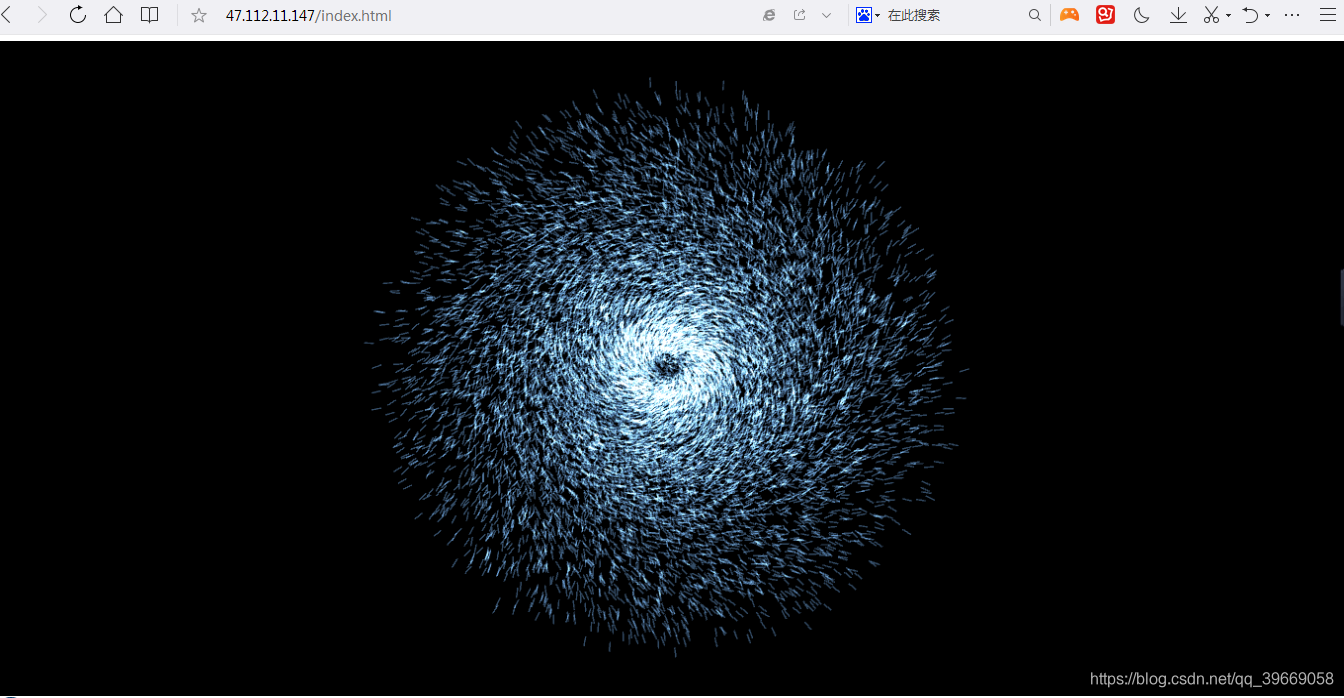The image size is (1344, 698).
Task: Bookmark this page with the star icon
Action: click(x=199, y=15)
